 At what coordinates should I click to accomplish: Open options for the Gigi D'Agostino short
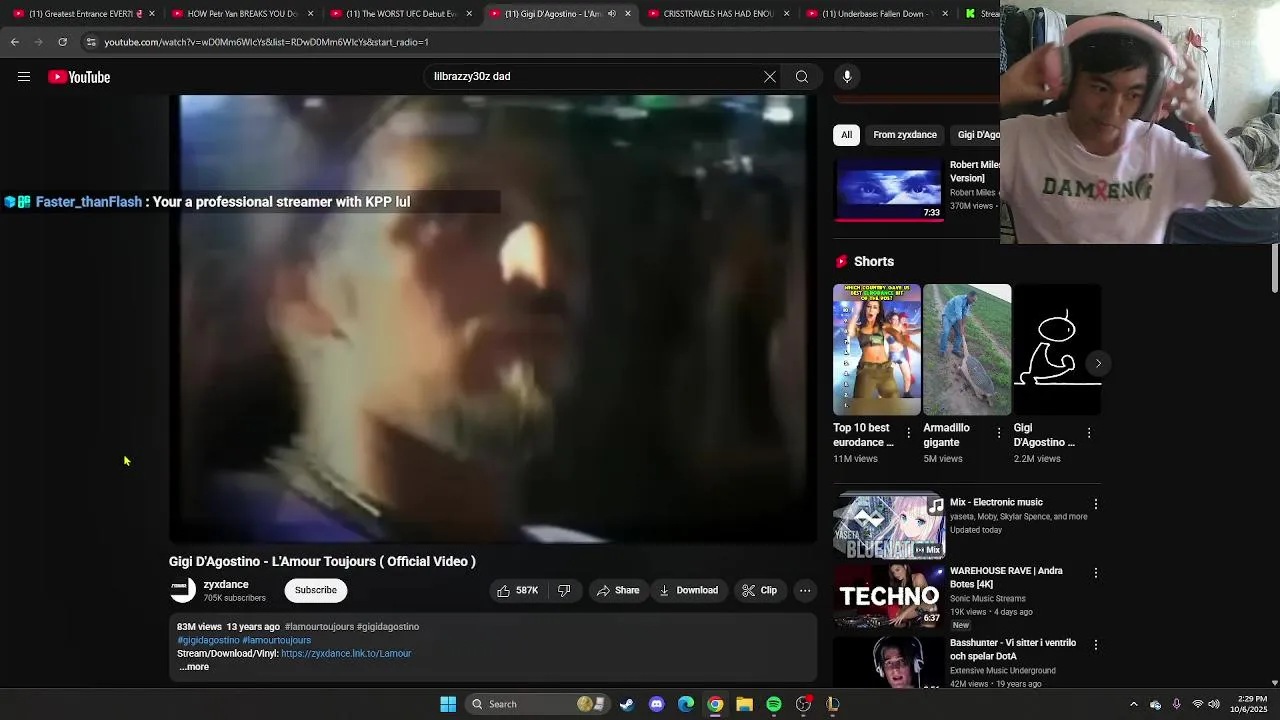point(1088,433)
